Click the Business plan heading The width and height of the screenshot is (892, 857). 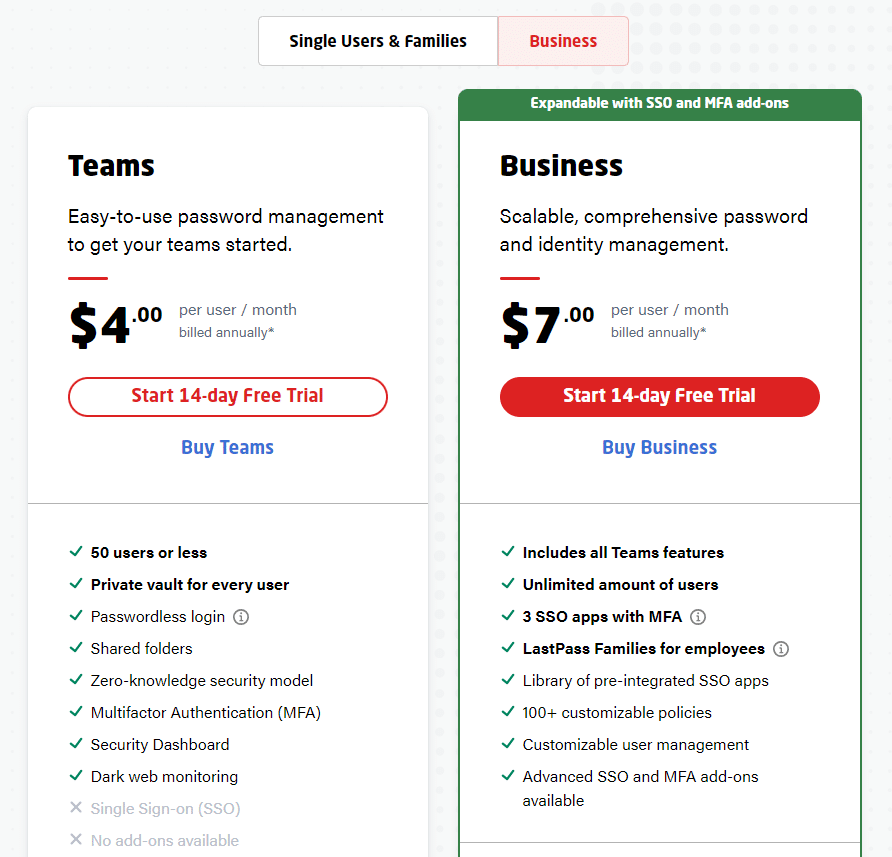pos(561,166)
